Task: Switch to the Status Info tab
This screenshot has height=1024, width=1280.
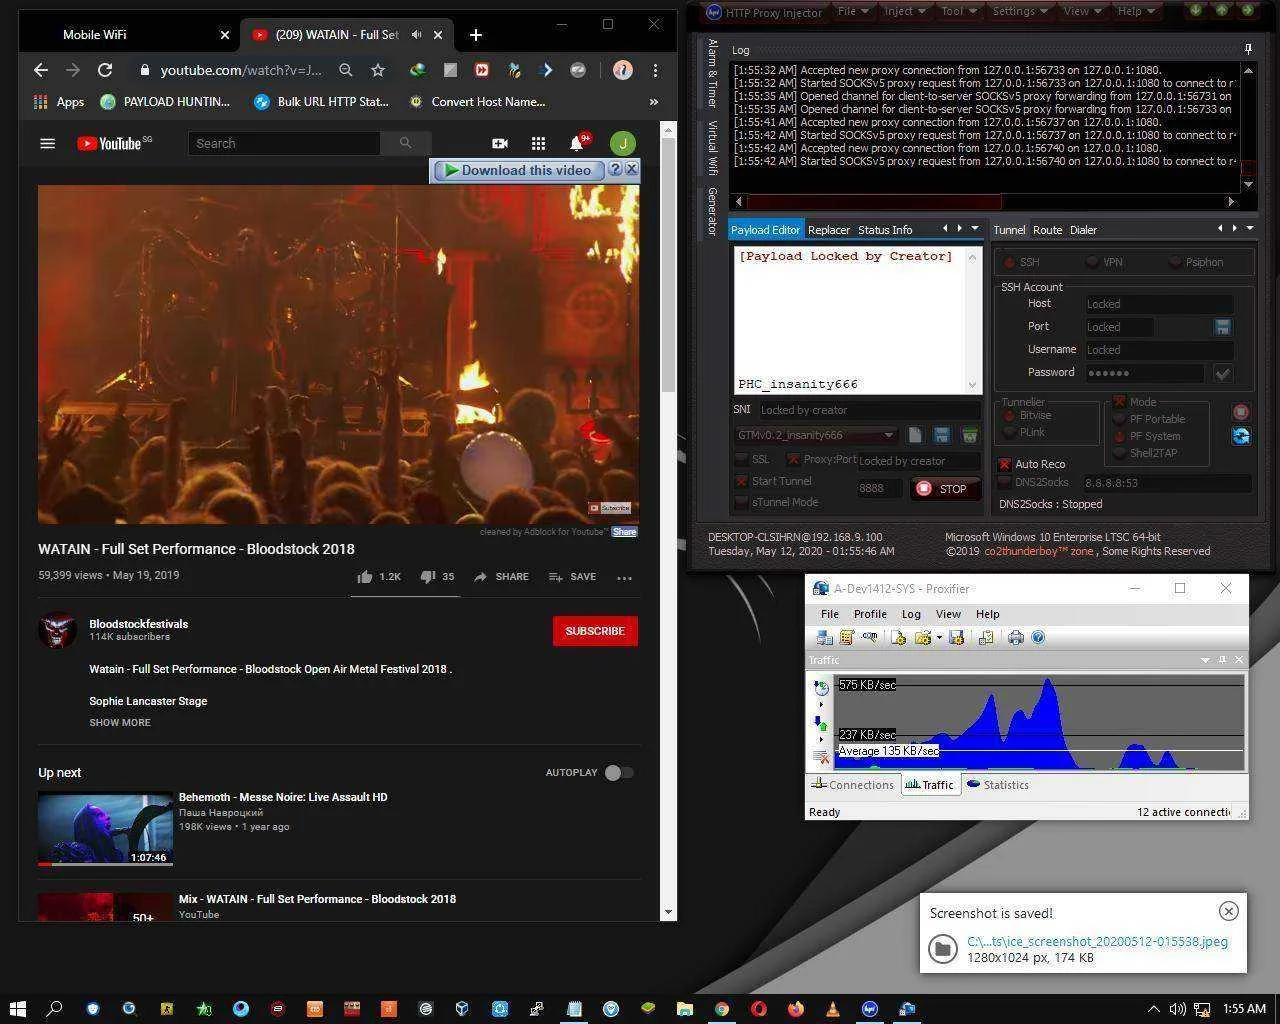Action: tap(885, 229)
